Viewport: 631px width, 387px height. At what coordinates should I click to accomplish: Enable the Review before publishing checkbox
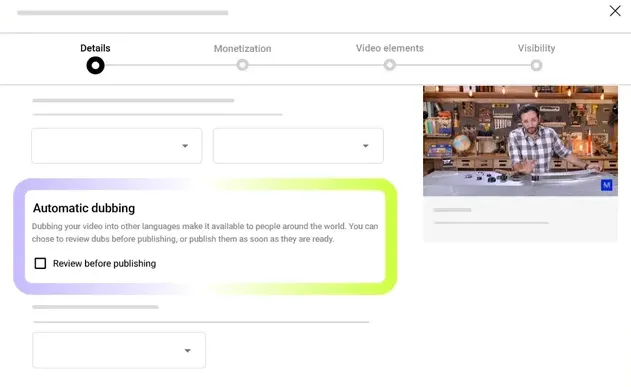(x=40, y=263)
